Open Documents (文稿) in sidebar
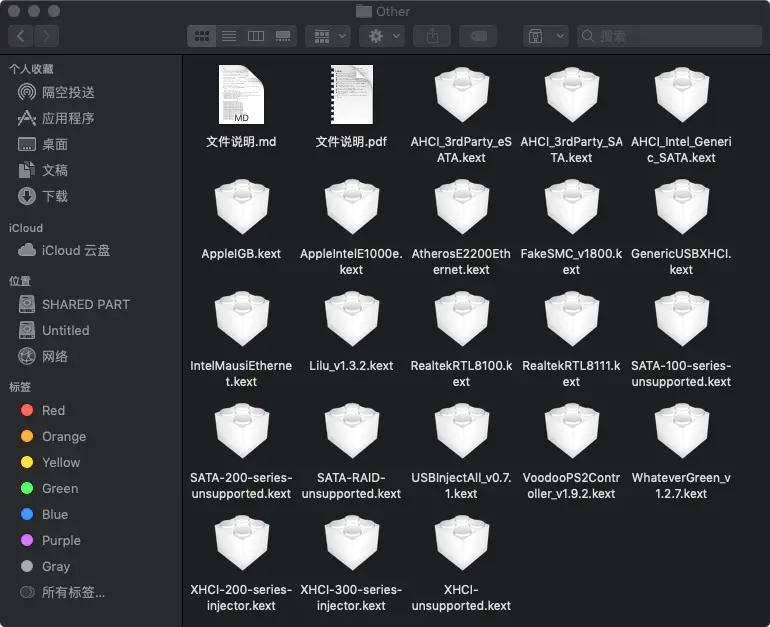 (43, 170)
